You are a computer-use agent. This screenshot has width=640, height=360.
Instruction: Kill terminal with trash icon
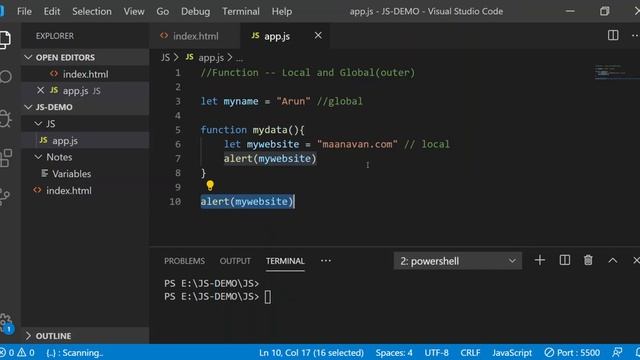(588, 260)
